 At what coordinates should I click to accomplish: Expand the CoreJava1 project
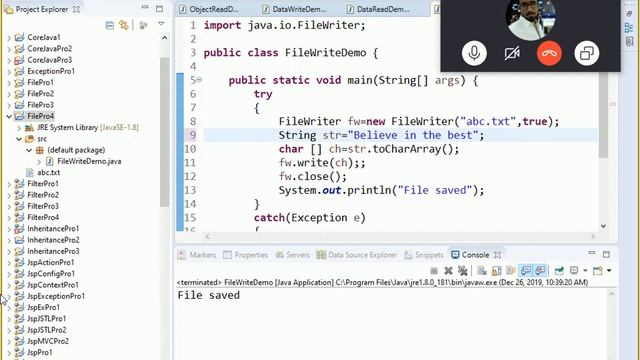coord(9,38)
